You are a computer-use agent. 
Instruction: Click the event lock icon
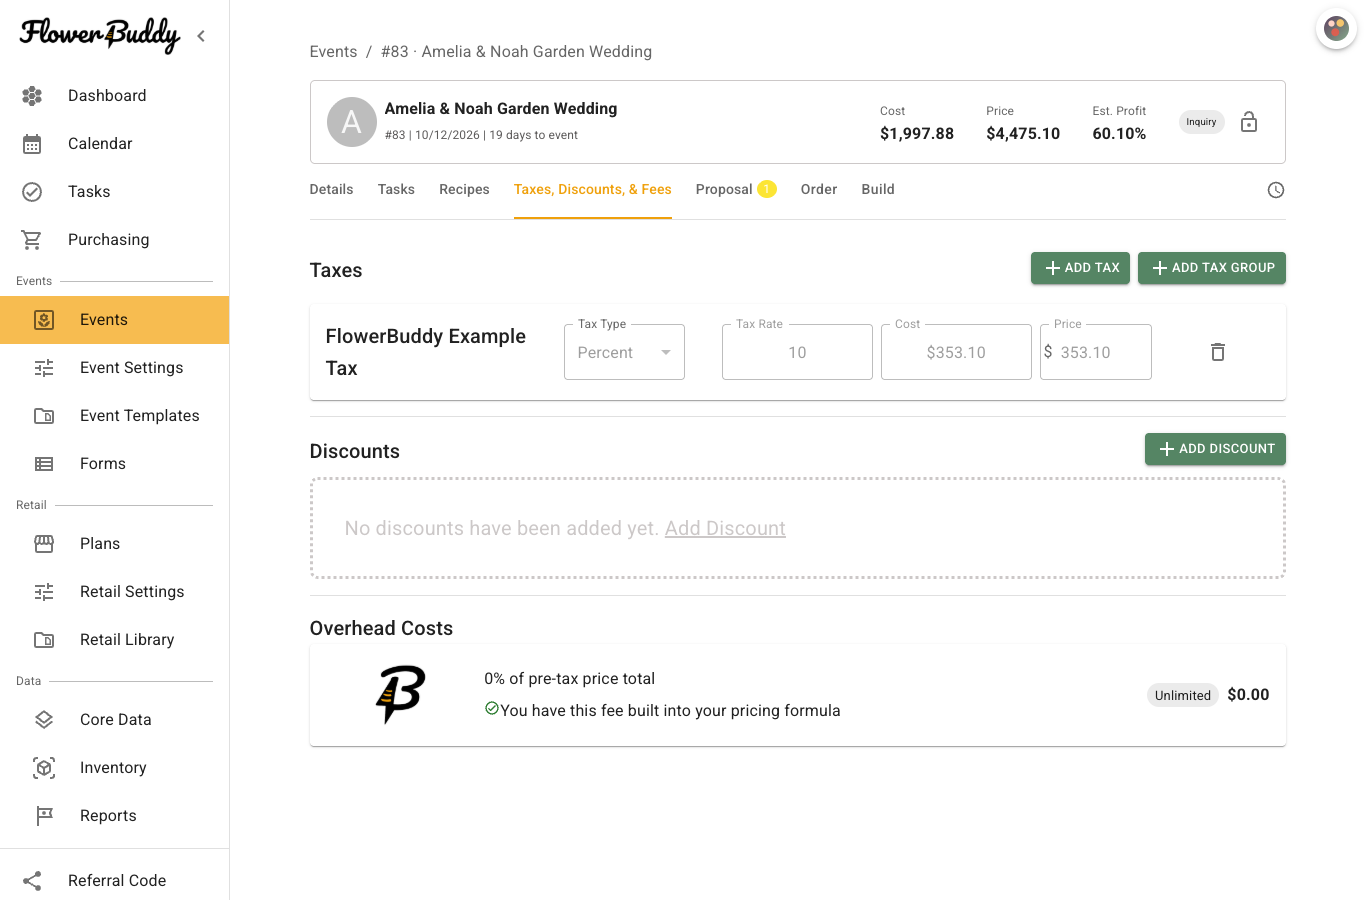click(x=1249, y=122)
